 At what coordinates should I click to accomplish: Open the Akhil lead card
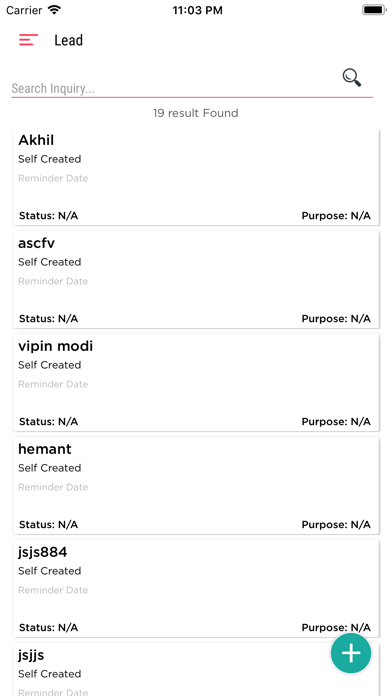pyautogui.click(x=196, y=177)
